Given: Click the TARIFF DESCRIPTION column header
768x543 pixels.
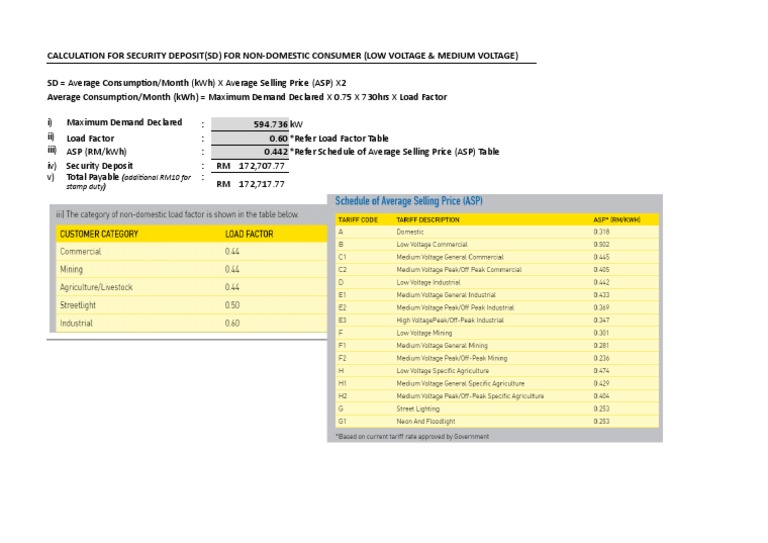Looking at the screenshot, I should [428, 220].
